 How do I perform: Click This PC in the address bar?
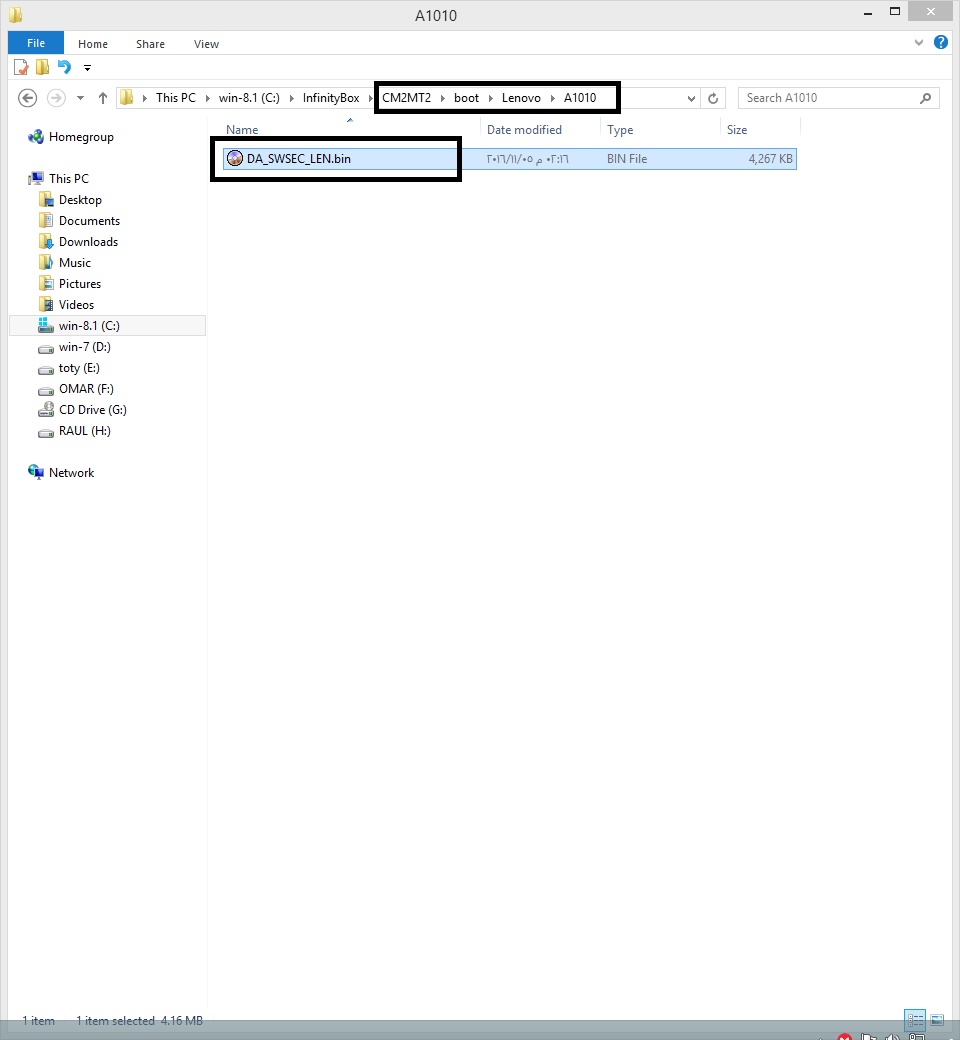click(x=176, y=98)
